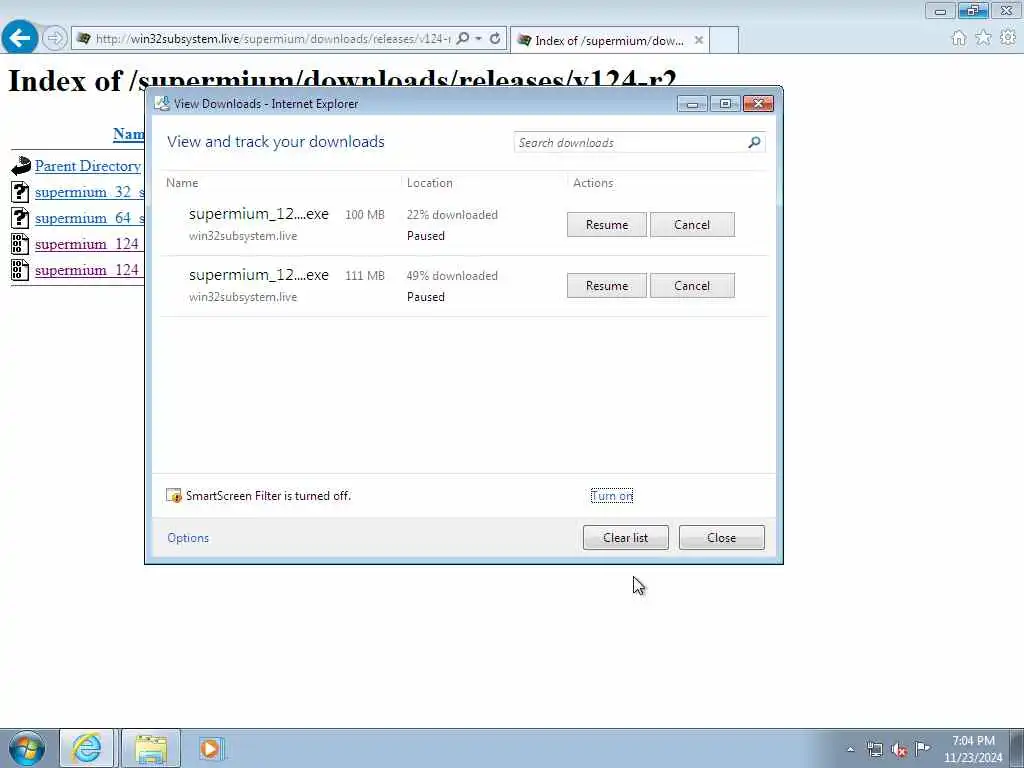Click the URL text in the address bar
Screen dimensions: 1024x768
pos(273,39)
